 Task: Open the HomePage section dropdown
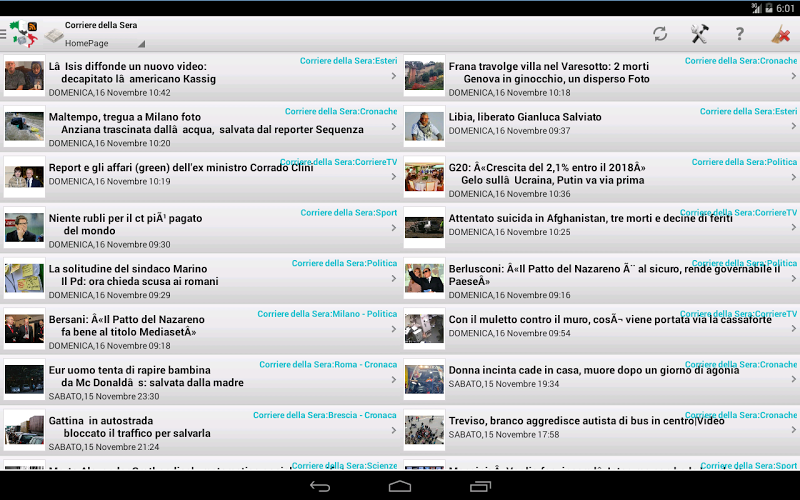tap(105, 43)
